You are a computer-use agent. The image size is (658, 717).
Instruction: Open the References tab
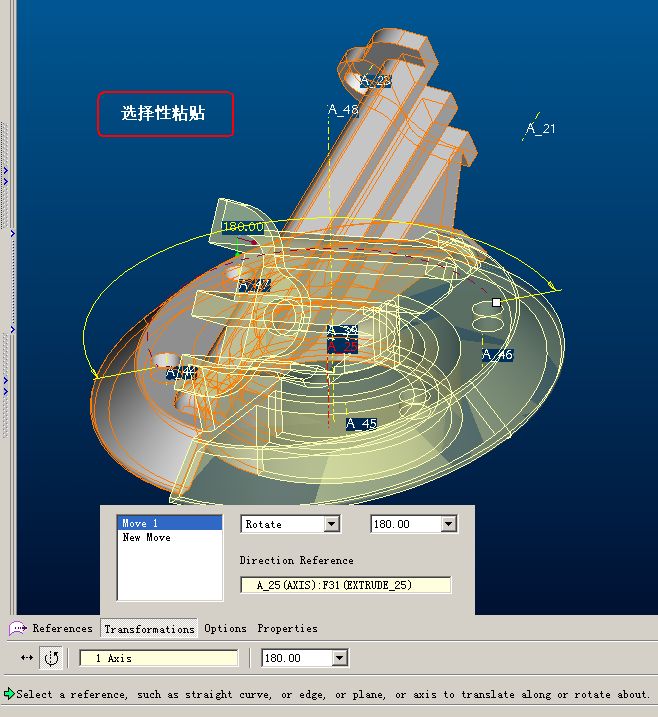point(62,629)
